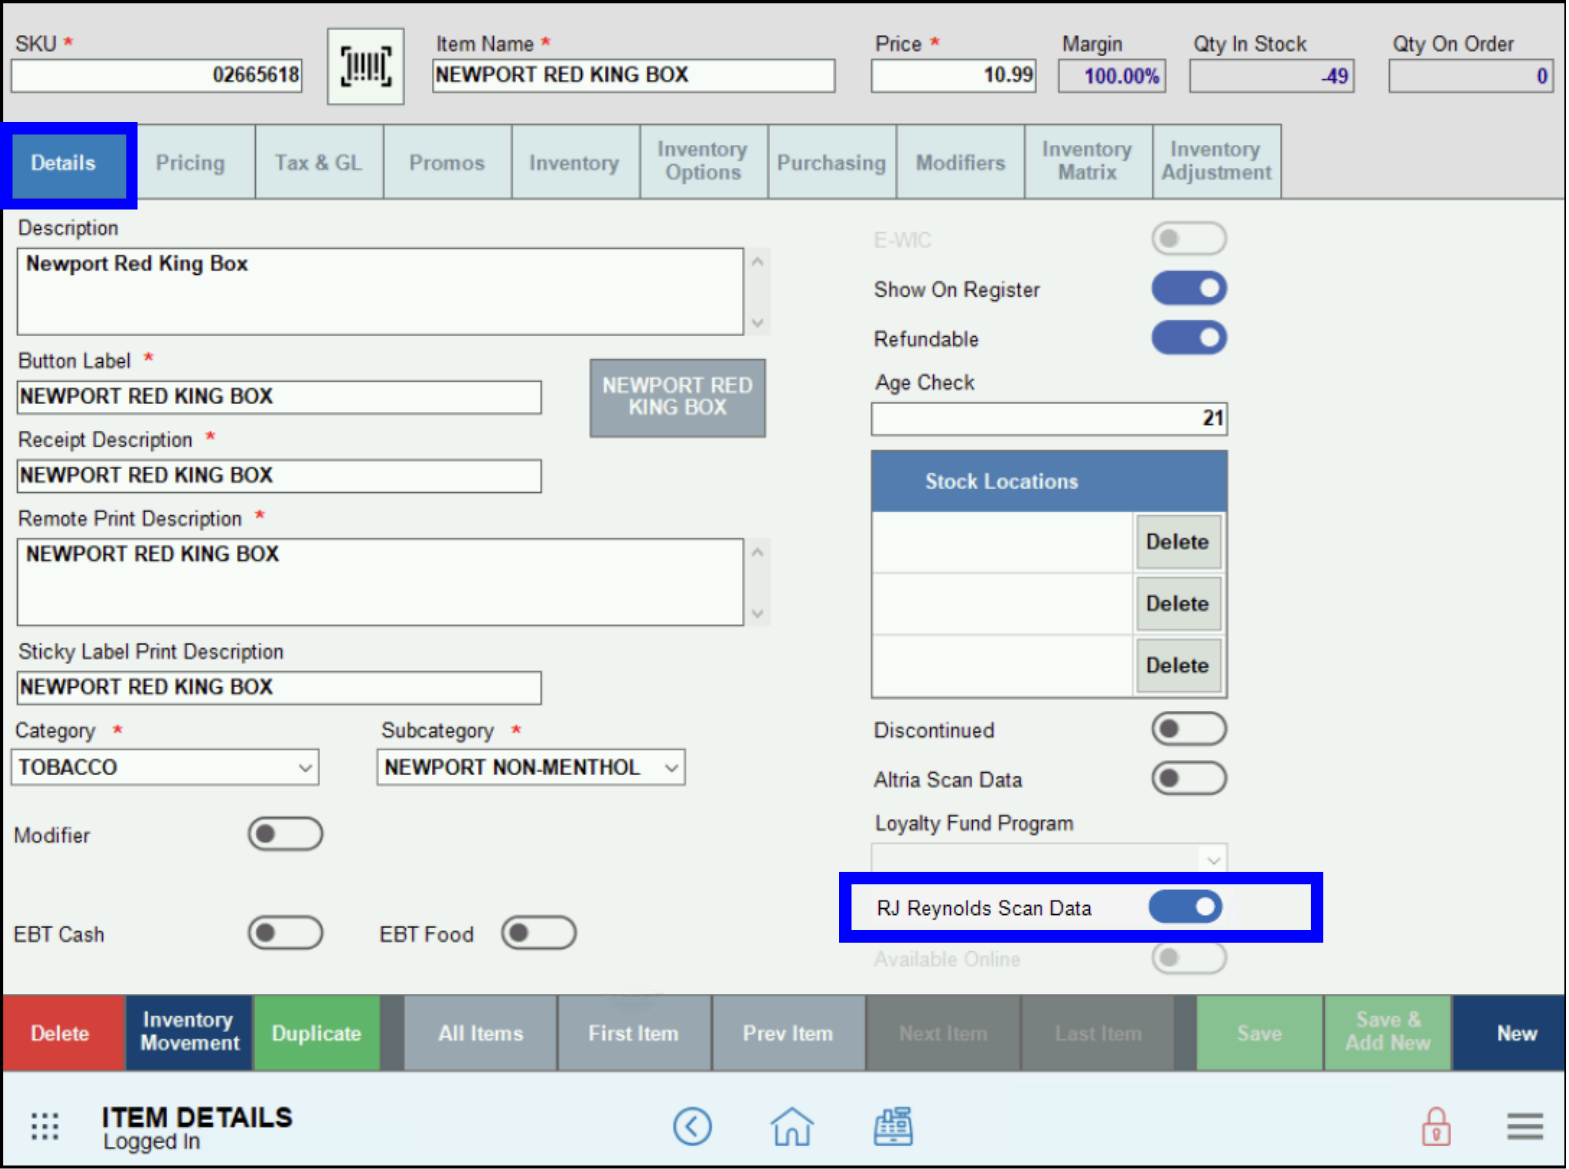Viewport: 1569px width, 1169px height.
Task: Jump to Last Item
Action: (1098, 1033)
